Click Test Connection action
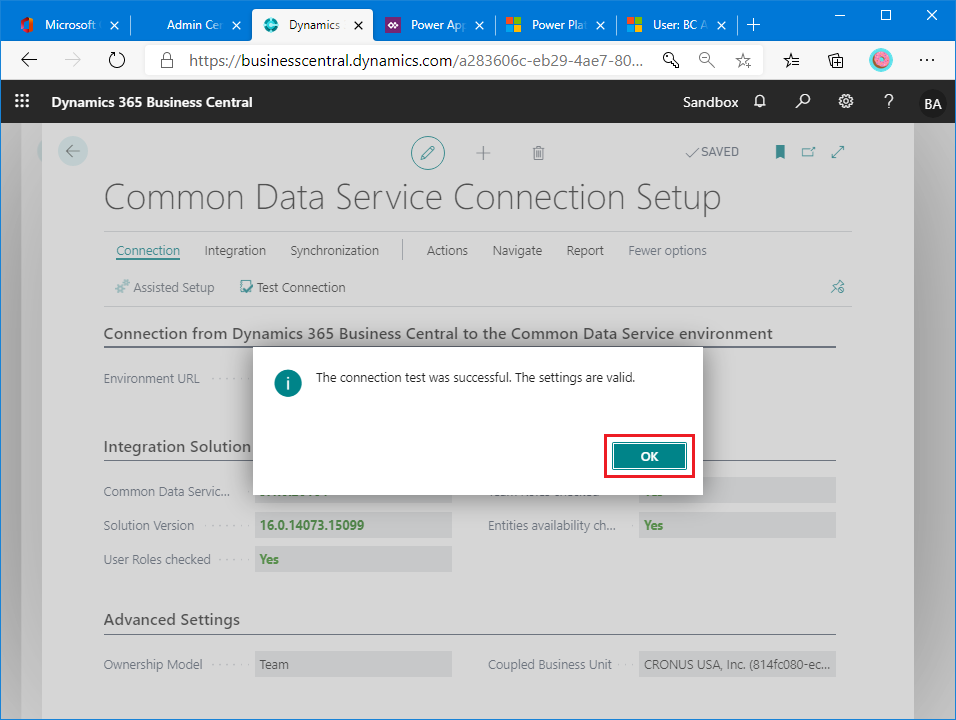Viewport: 956px width, 720px height. pyautogui.click(x=293, y=287)
